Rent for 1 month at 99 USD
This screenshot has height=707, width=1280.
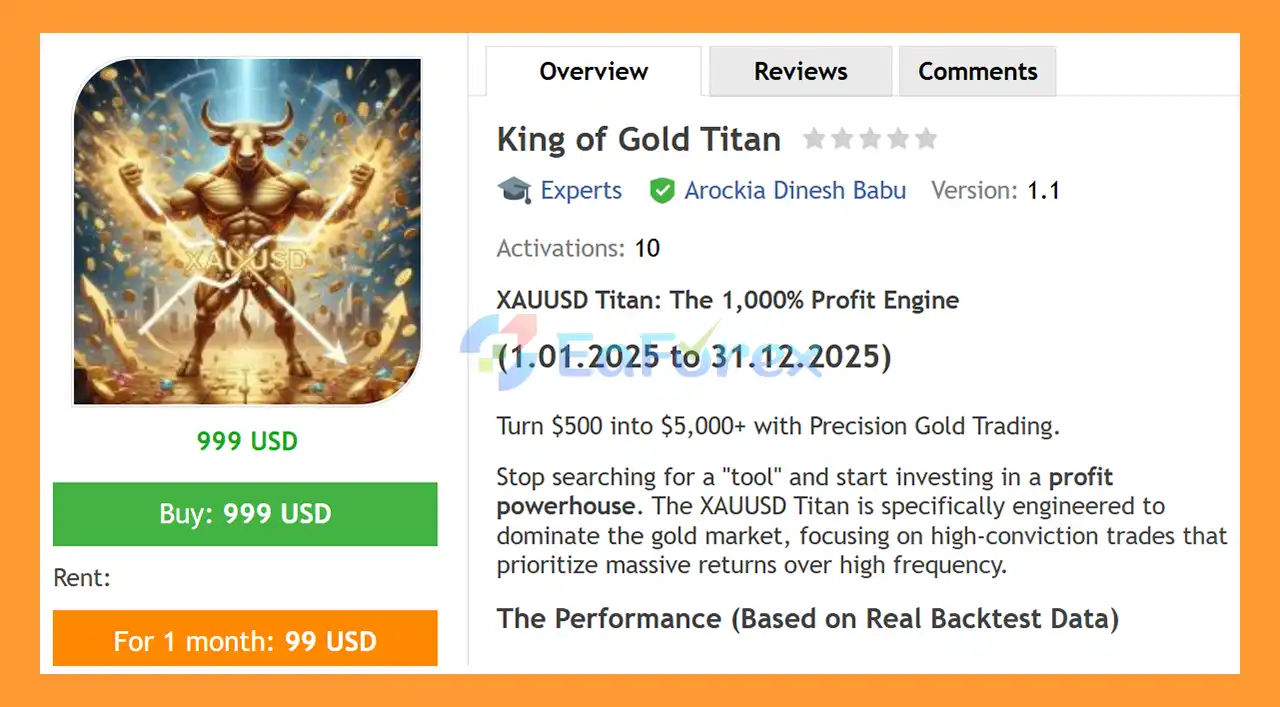coord(245,640)
